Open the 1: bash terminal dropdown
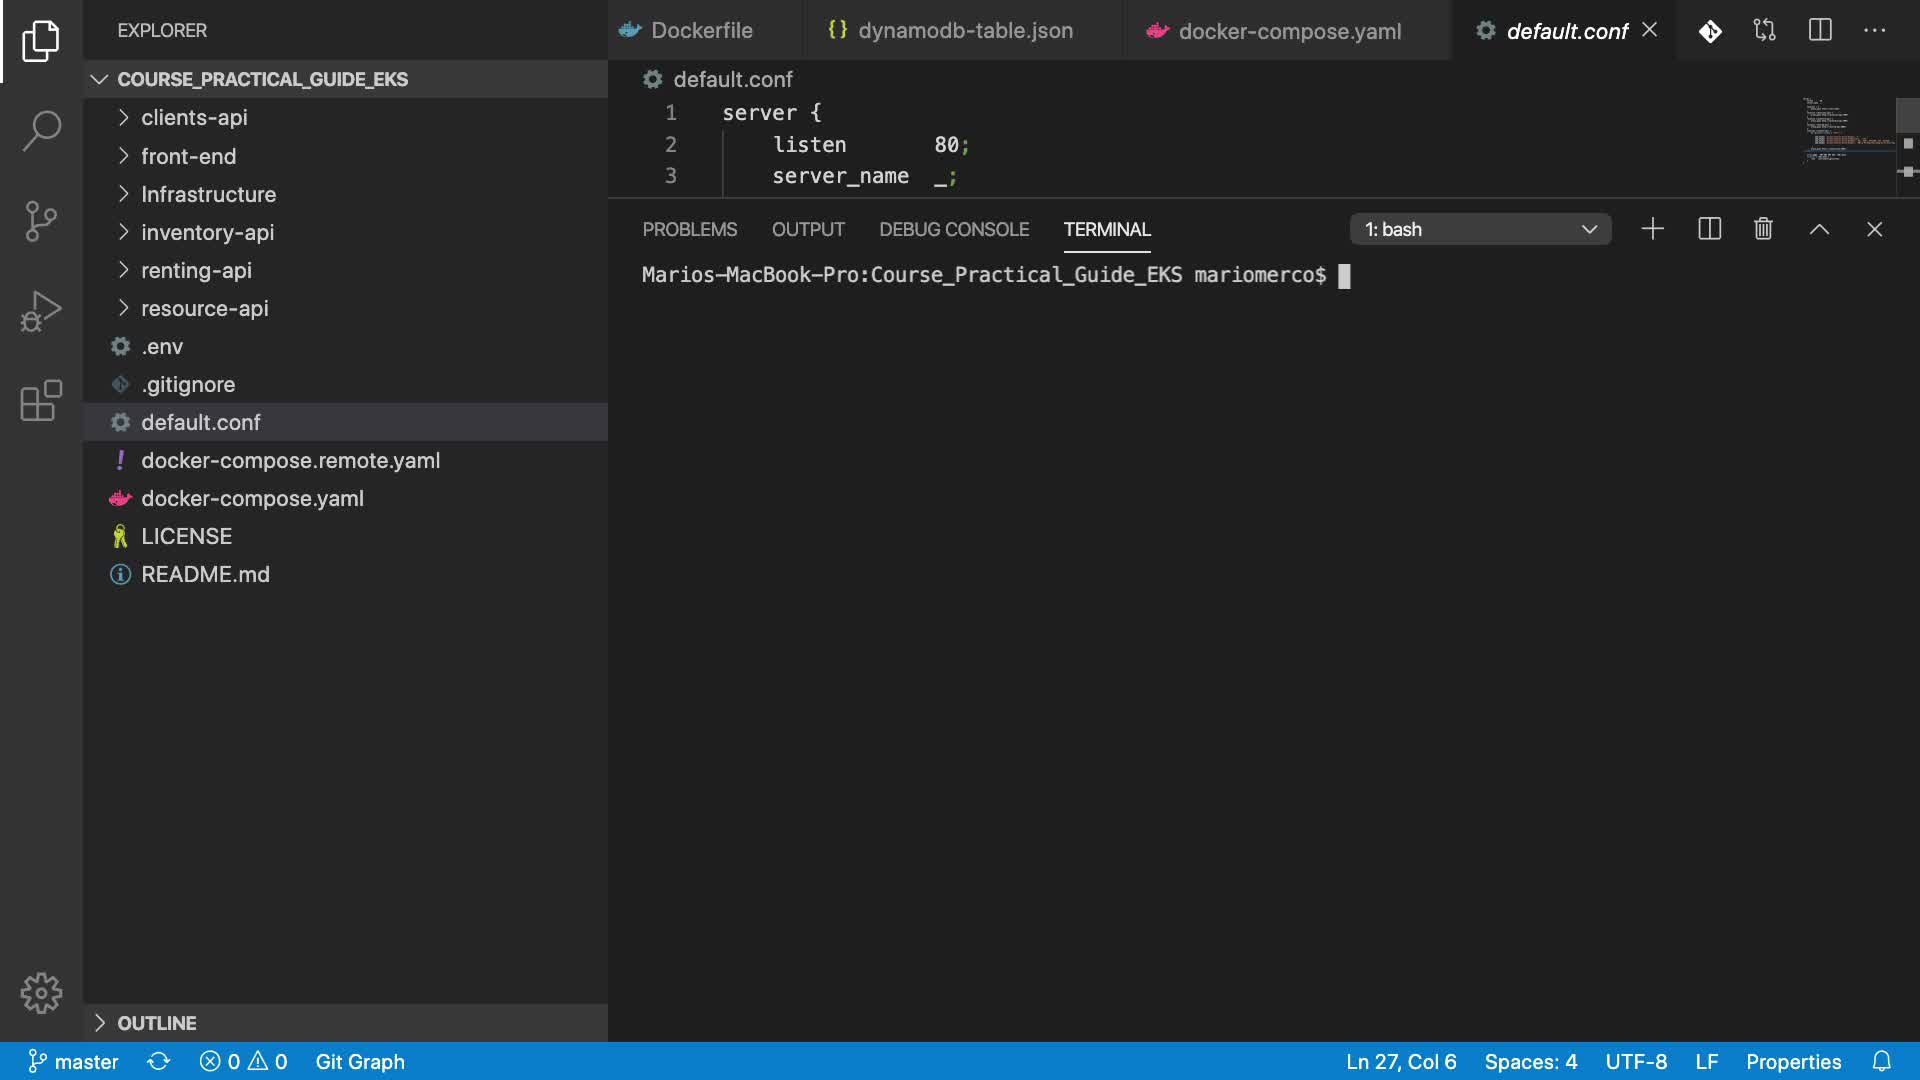 (1480, 229)
